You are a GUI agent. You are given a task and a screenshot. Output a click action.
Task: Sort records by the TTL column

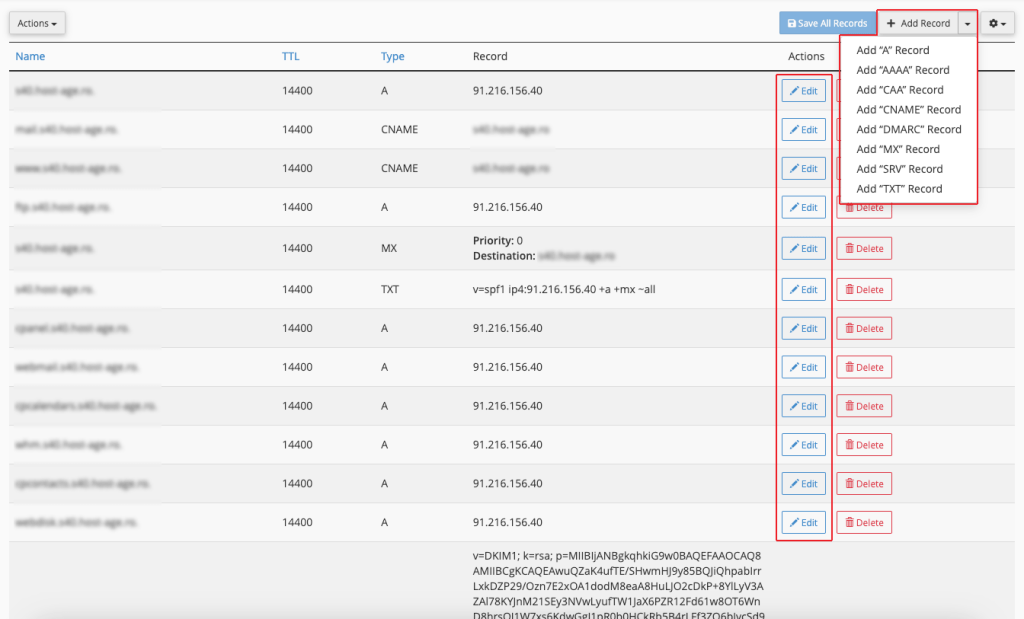[290, 56]
